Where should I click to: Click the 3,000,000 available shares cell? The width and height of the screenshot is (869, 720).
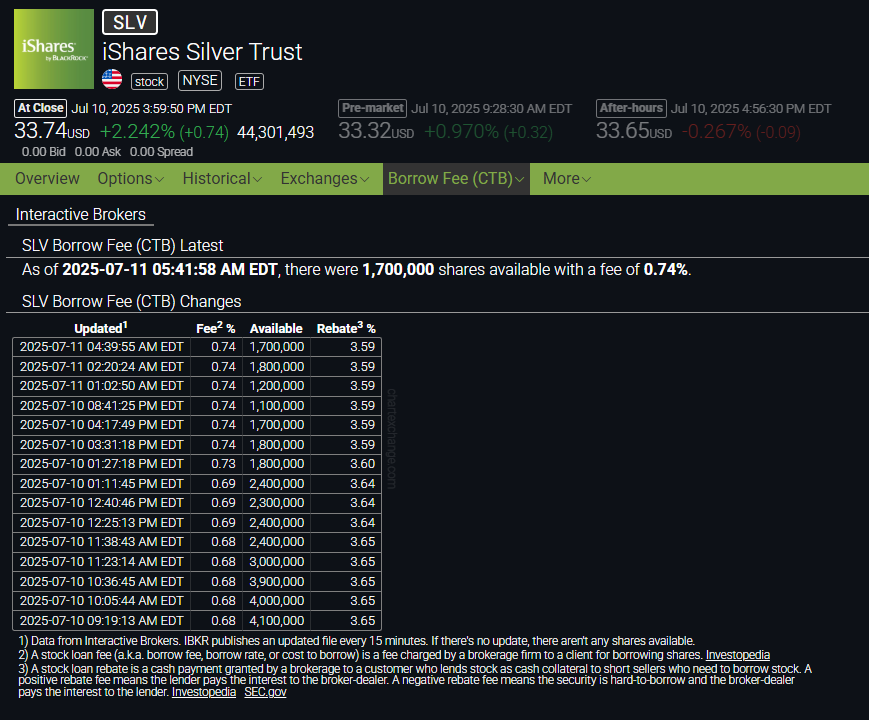pyautogui.click(x=277, y=561)
